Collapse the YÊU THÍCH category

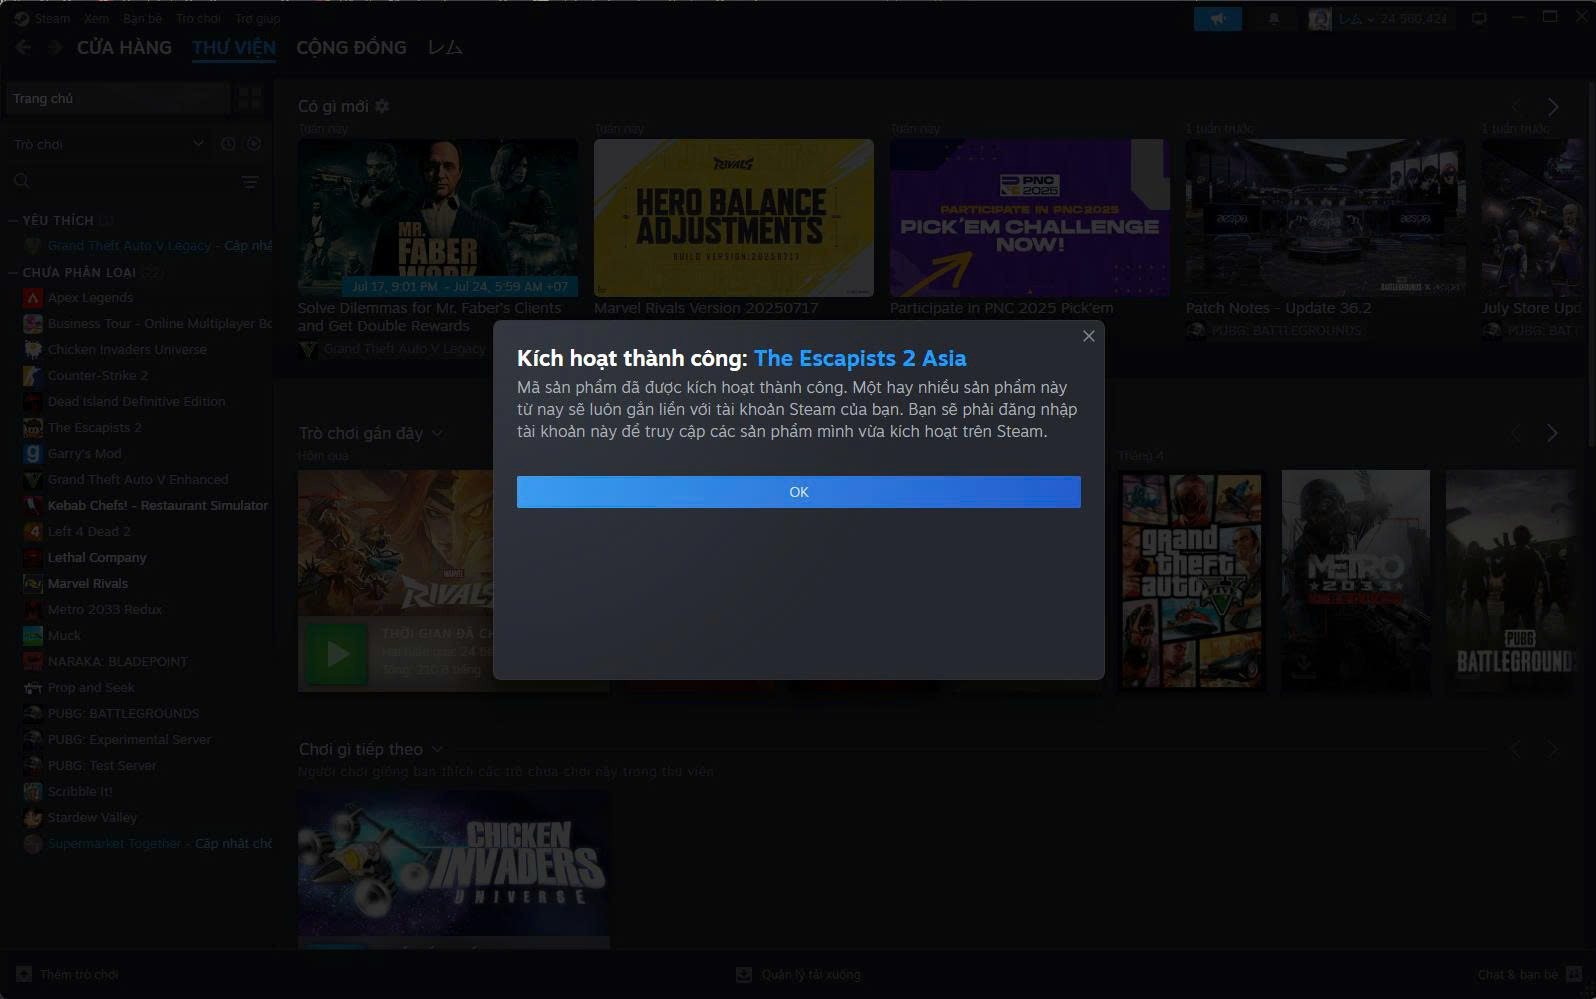click(14, 220)
